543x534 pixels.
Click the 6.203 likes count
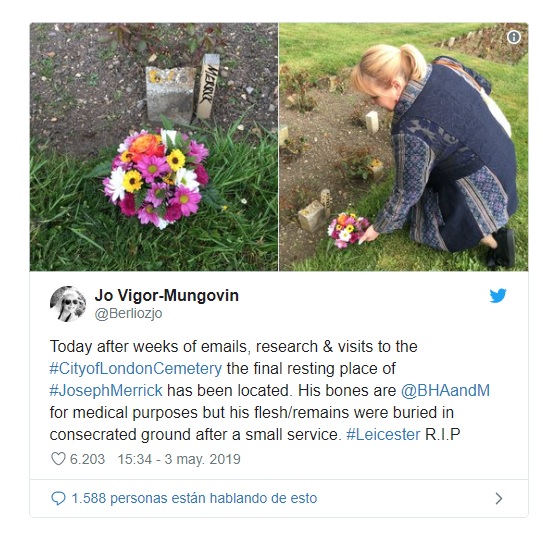tap(87, 459)
